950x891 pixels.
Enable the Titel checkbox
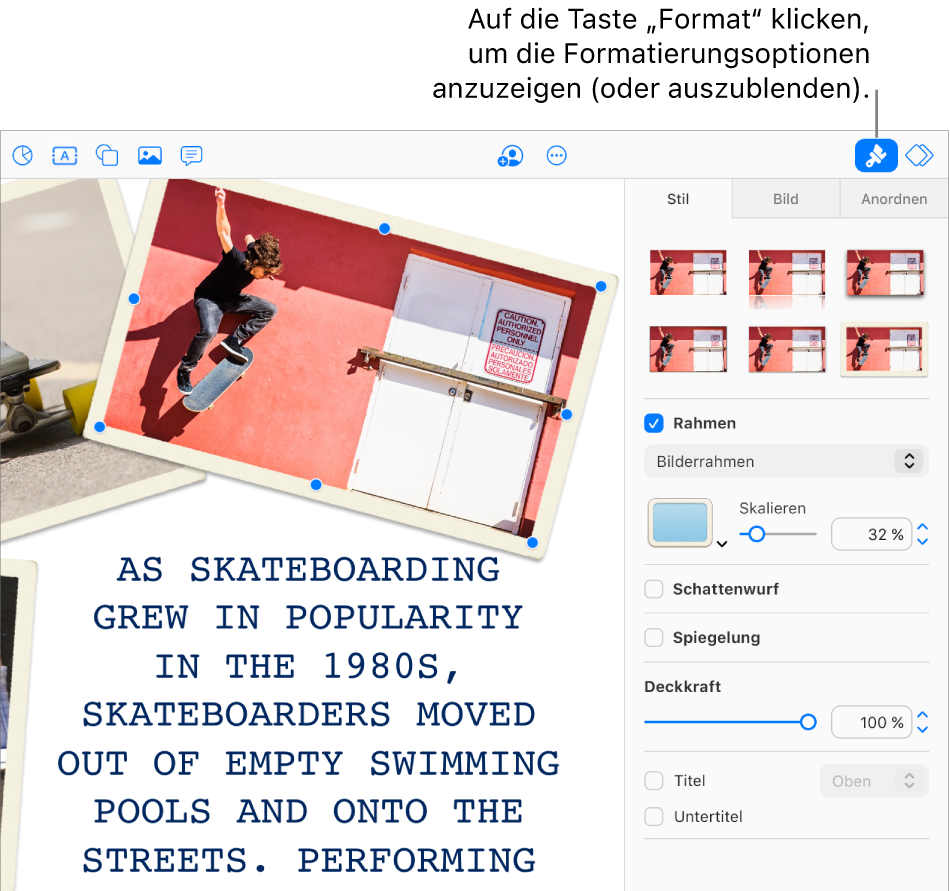[654, 781]
